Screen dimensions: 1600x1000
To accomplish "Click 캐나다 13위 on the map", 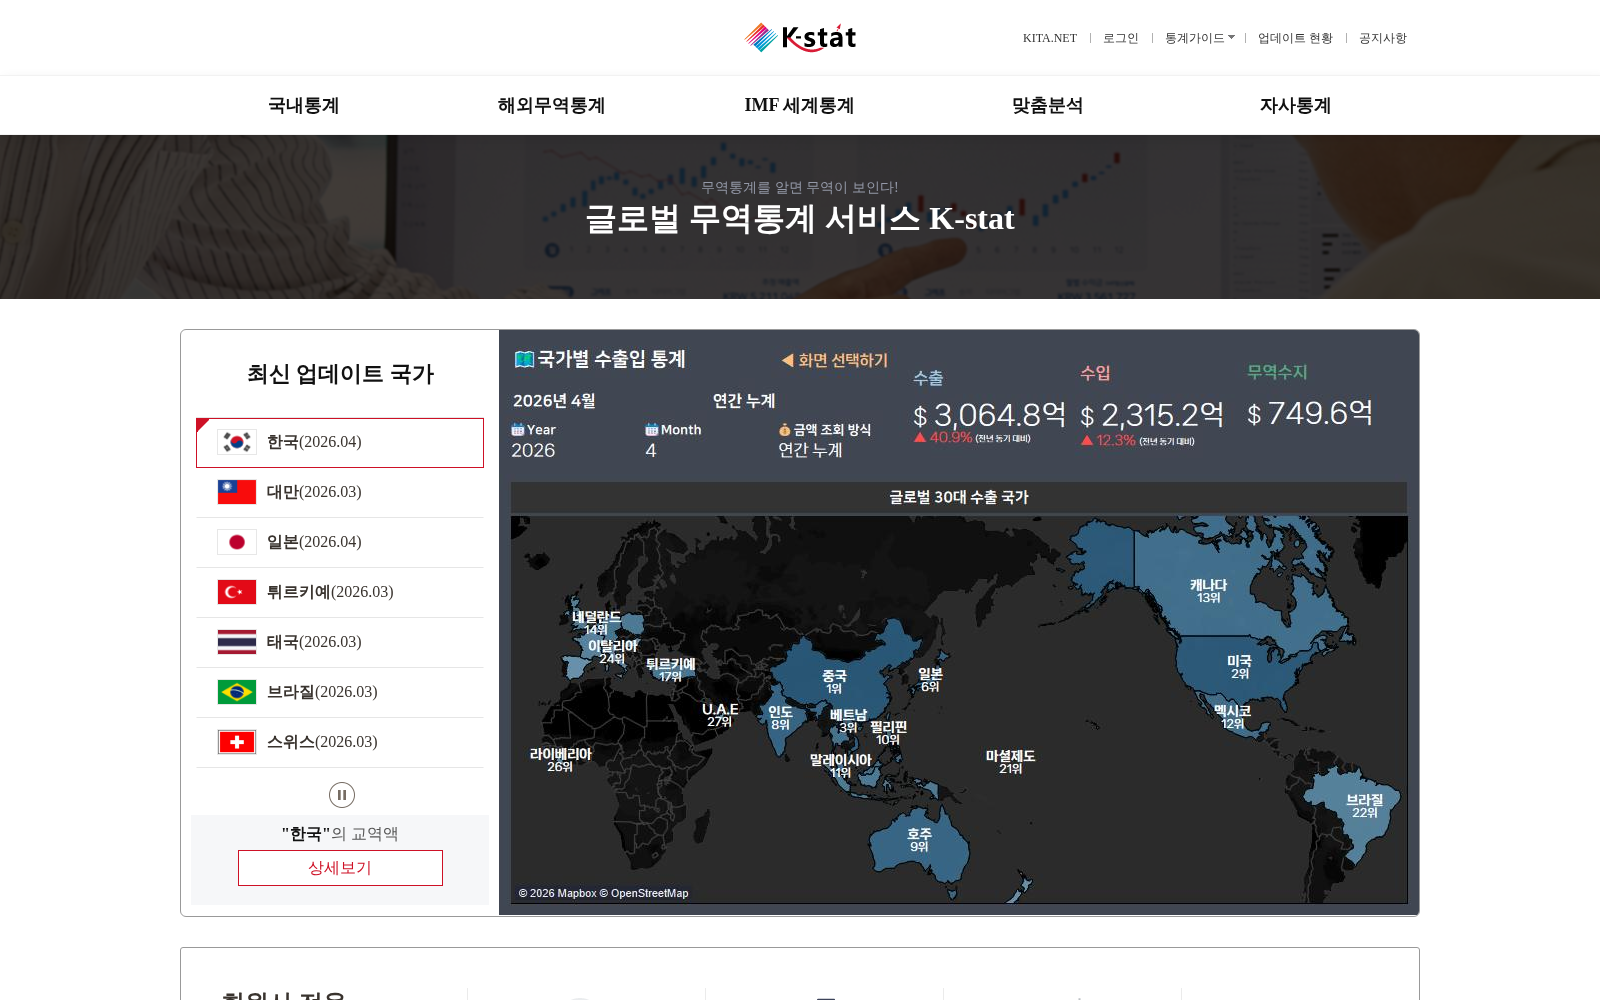I will click(1208, 591).
